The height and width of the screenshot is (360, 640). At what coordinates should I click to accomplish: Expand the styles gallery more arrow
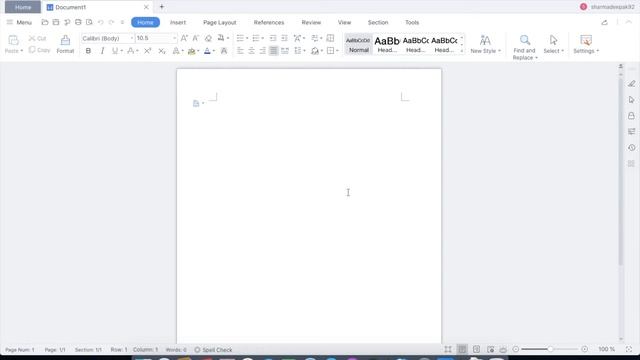(462, 51)
